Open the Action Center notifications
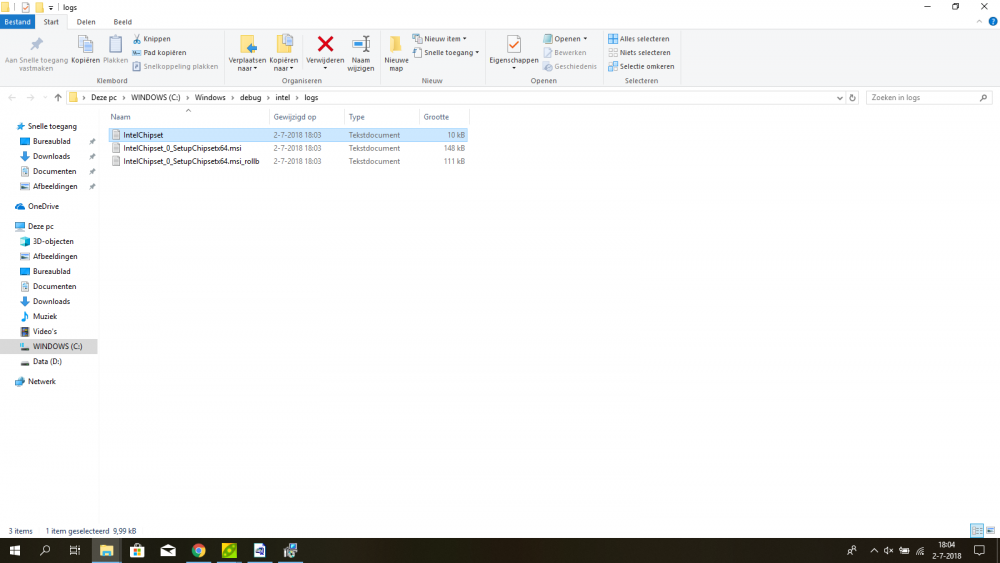The image size is (1000, 563). click(980, 550)
